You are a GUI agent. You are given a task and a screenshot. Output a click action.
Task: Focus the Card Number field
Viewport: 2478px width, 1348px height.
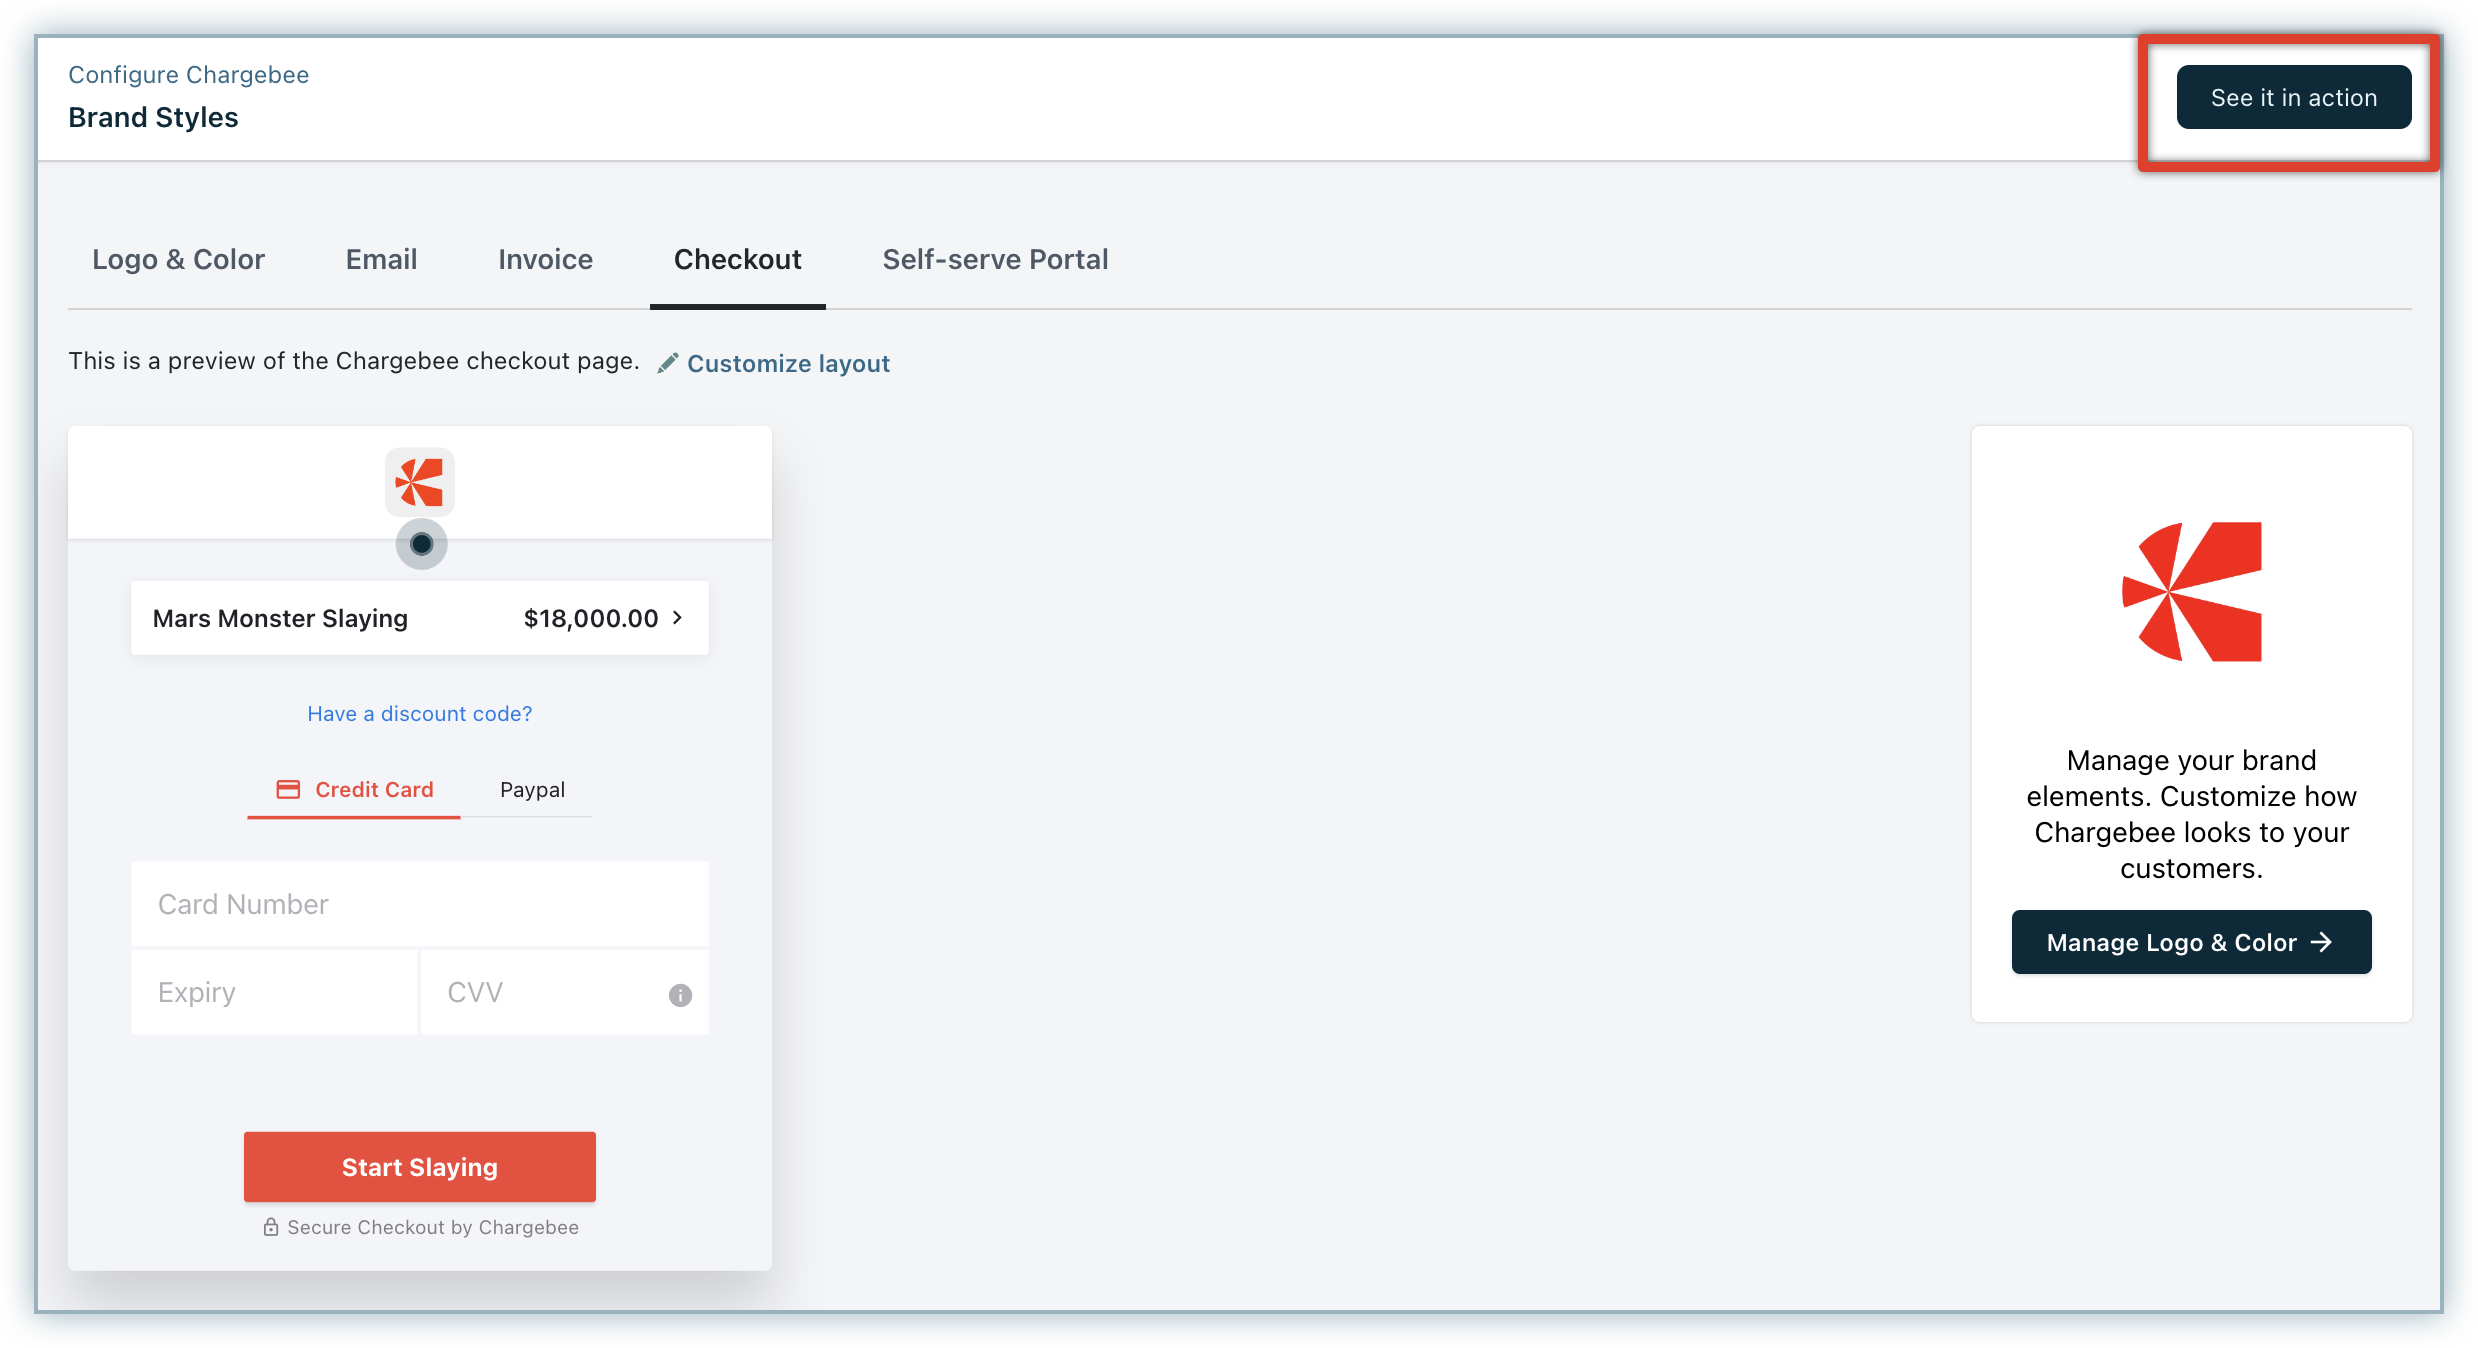[420, 904]
